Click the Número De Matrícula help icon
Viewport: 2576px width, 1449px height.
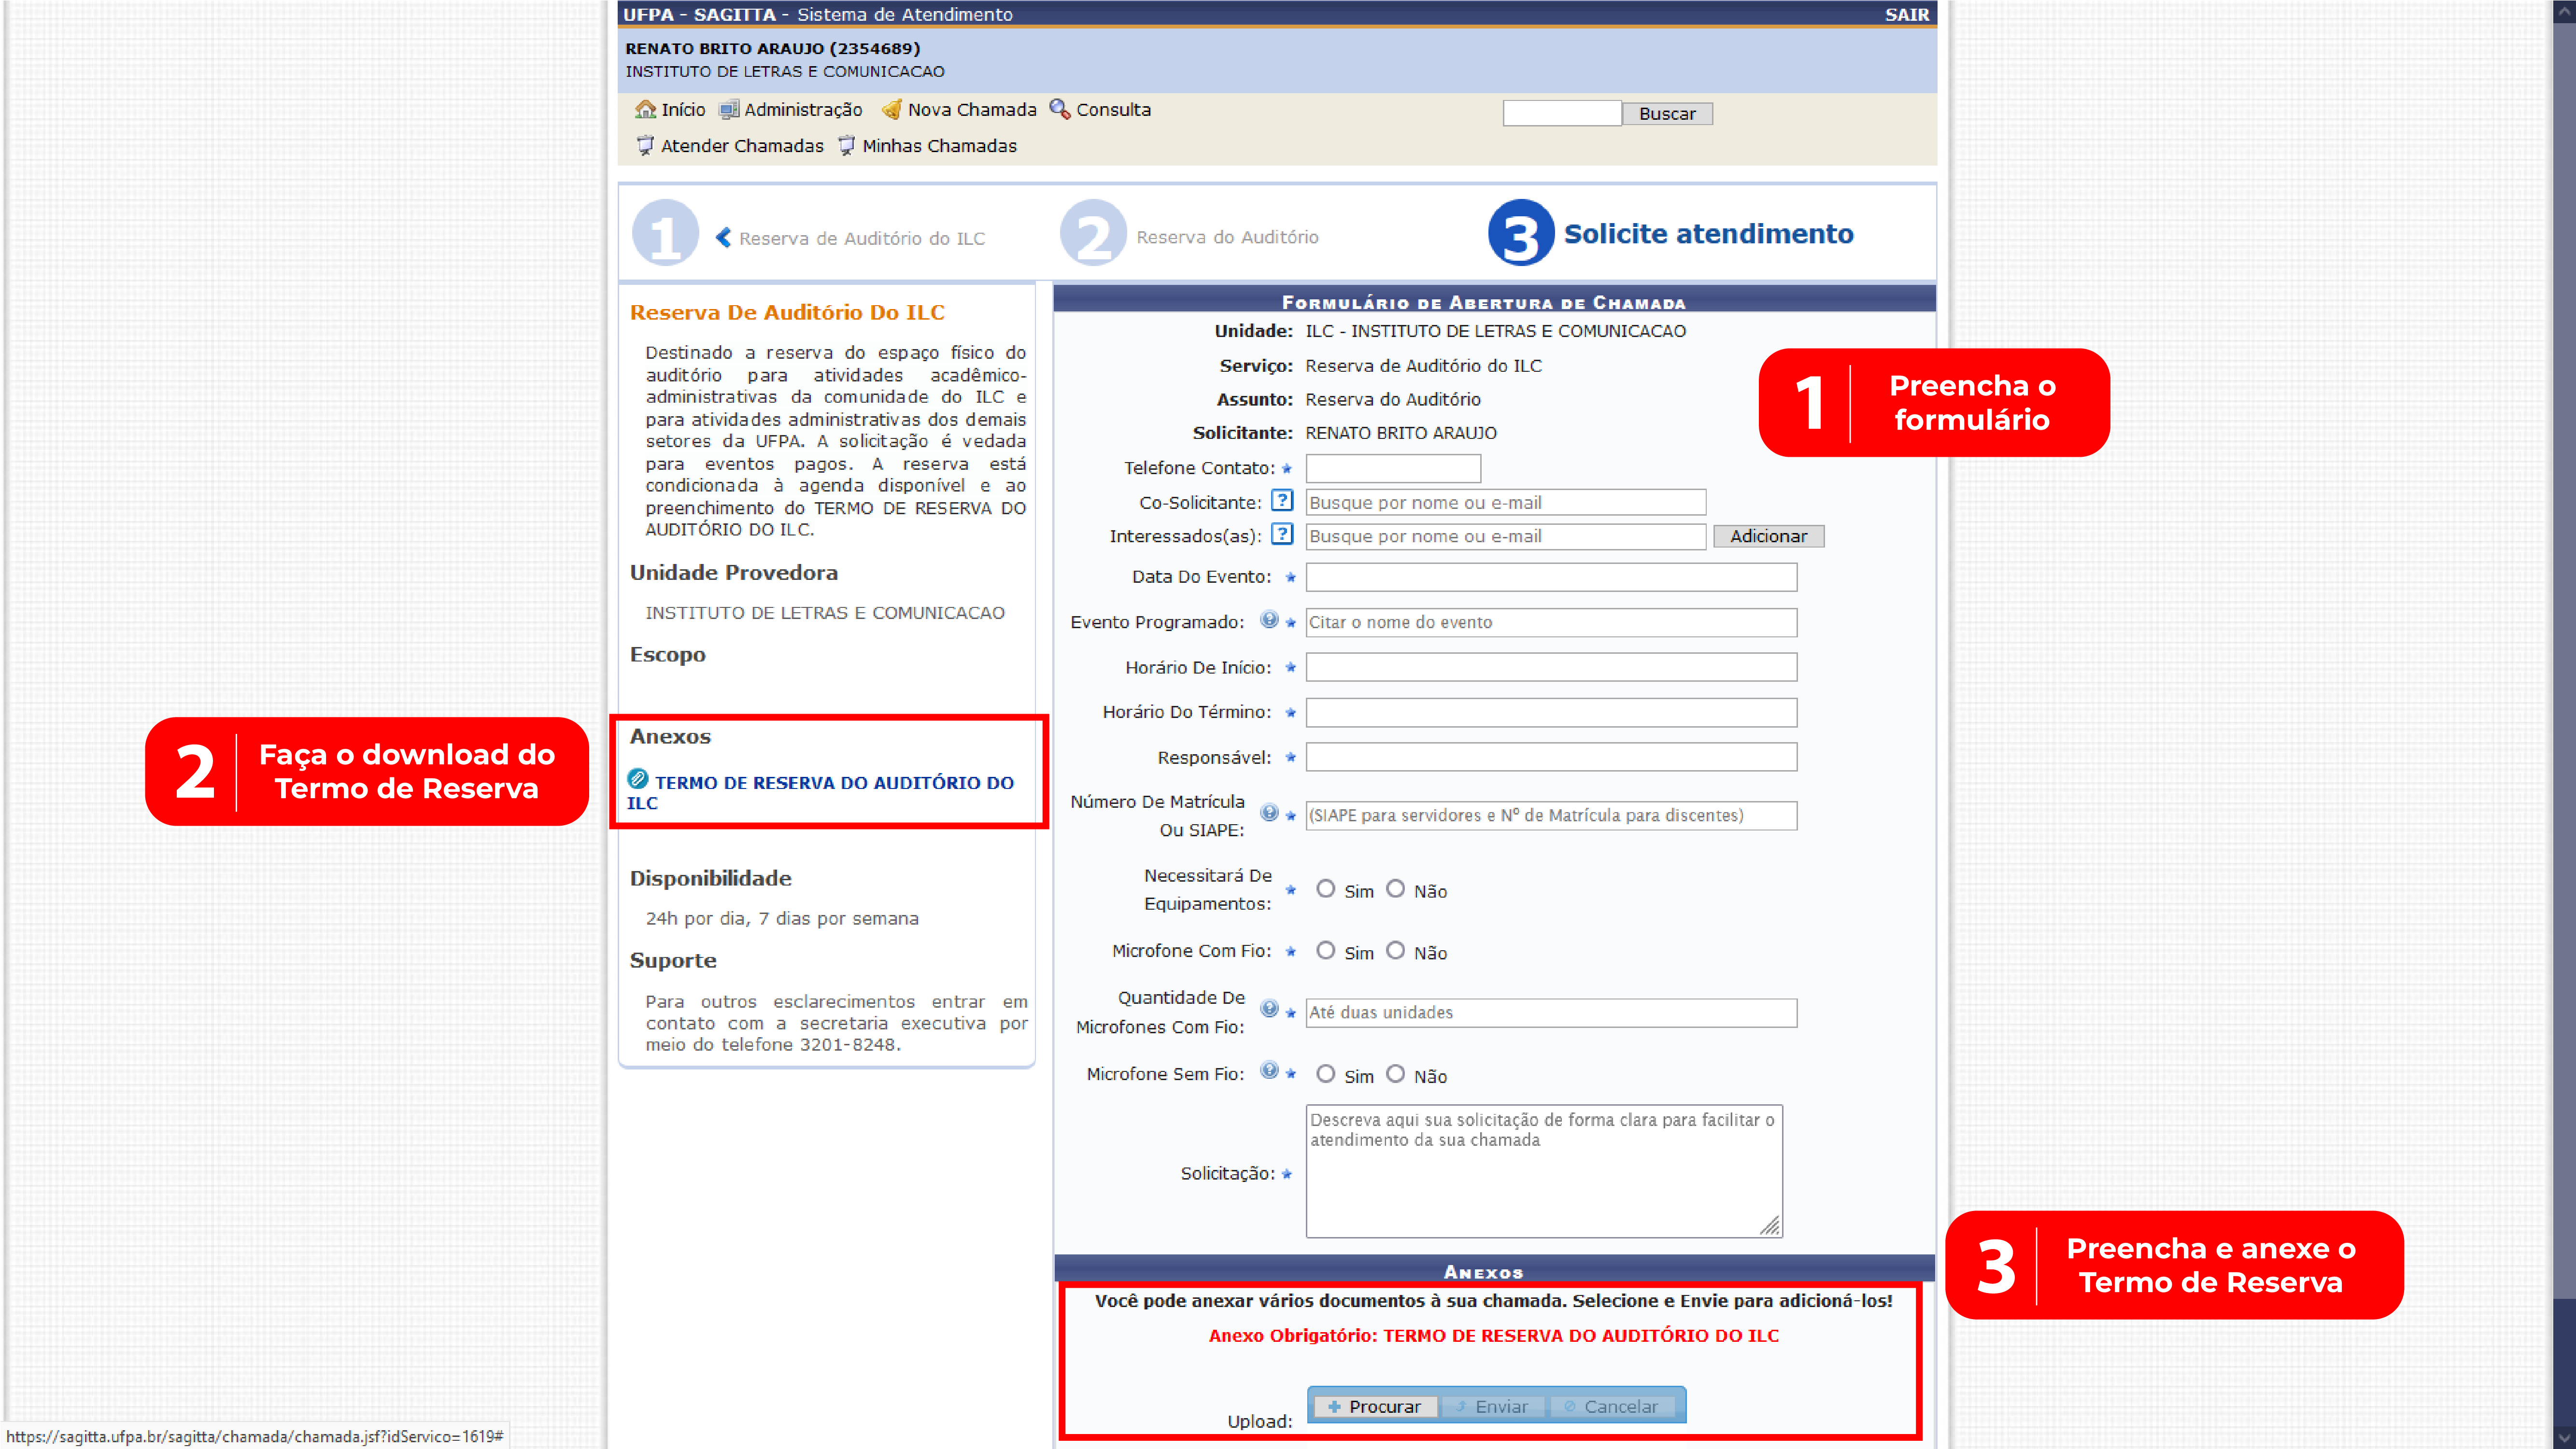pos(1269,812)
